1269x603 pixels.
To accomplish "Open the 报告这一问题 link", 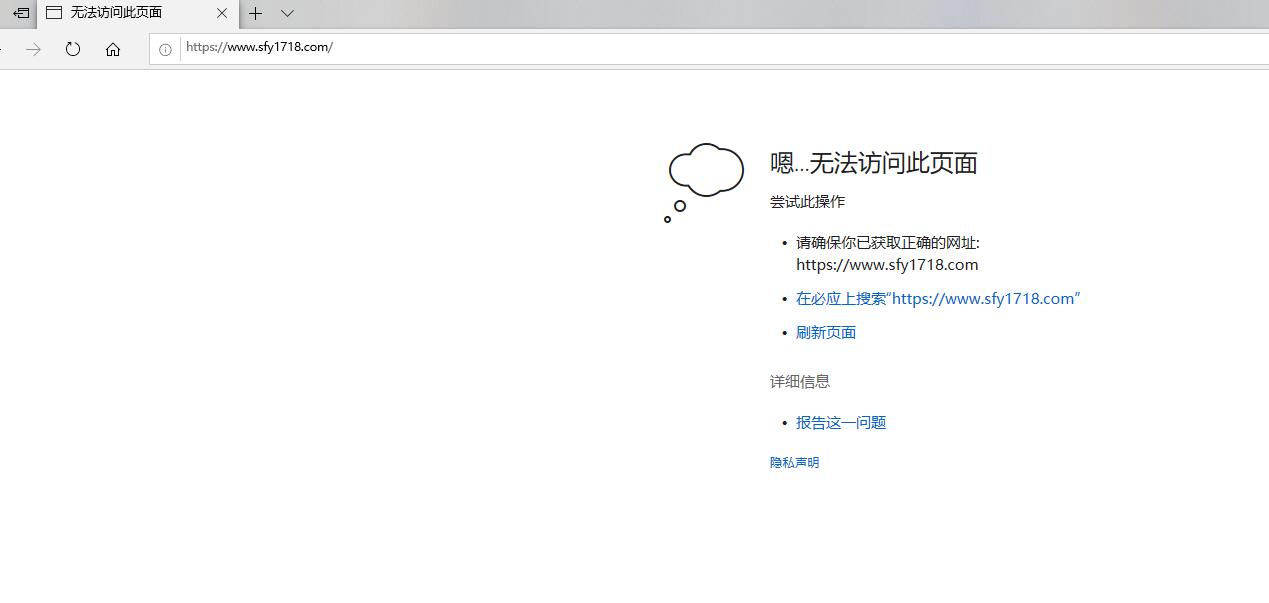I will (x=840, y=422).
